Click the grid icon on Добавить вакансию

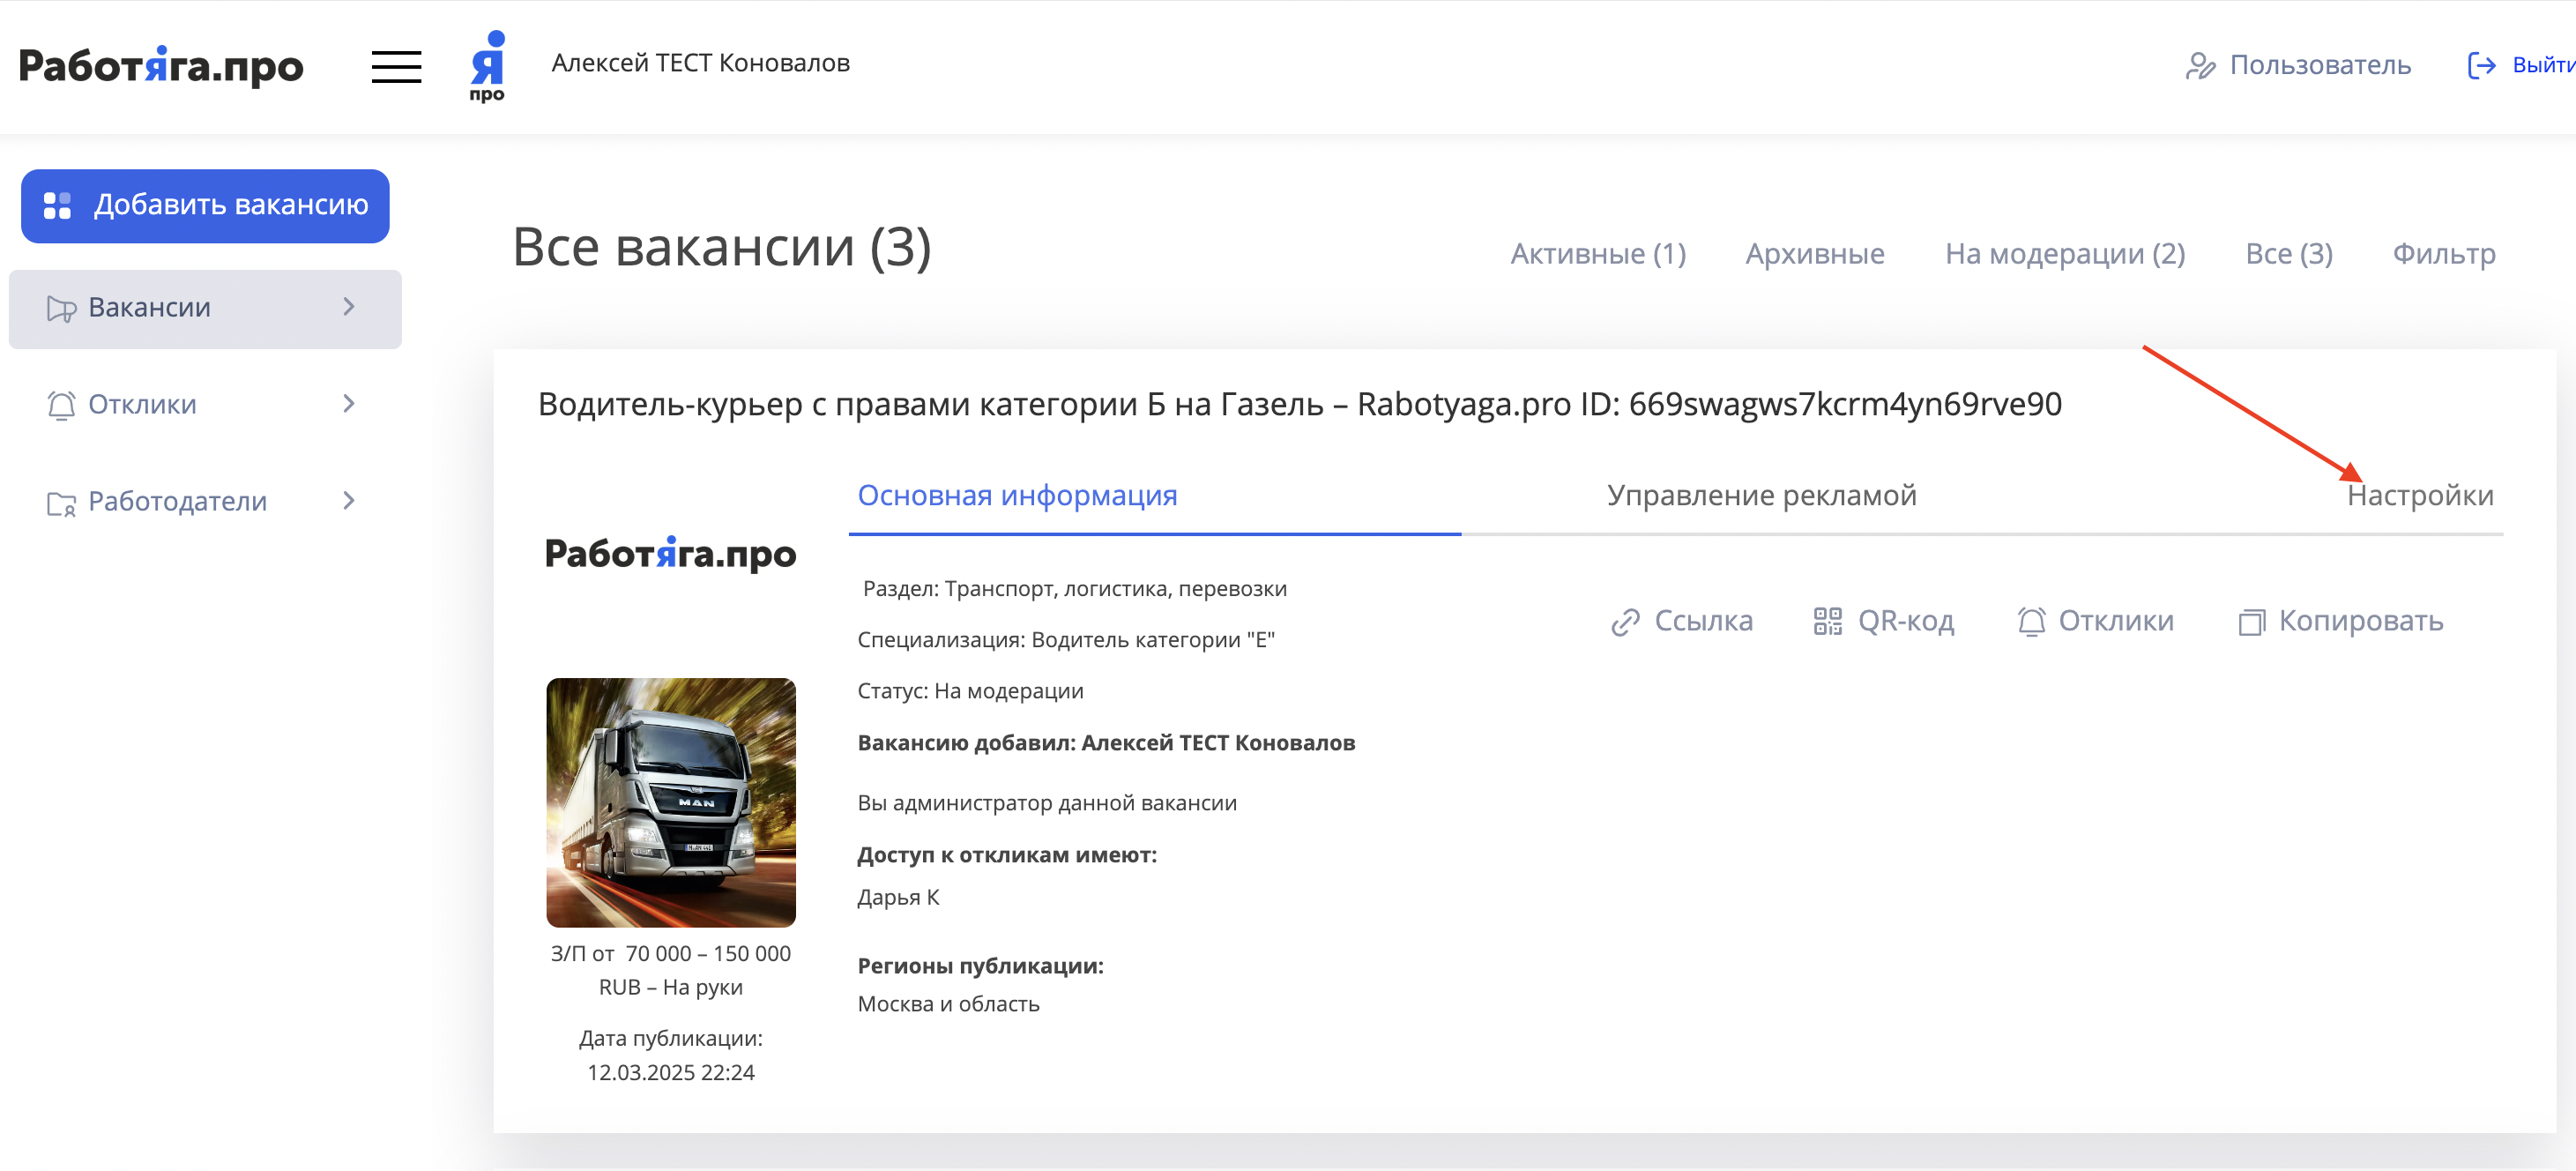coord(57,205)
